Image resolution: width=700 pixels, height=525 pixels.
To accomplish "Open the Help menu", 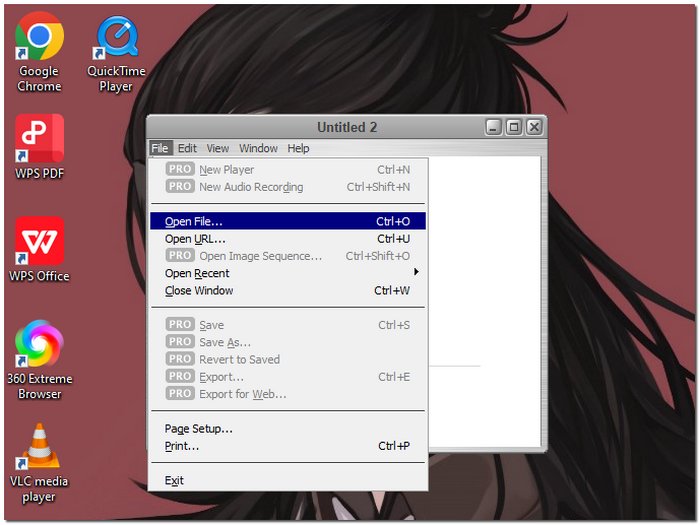I will click(x=298, y=148).
